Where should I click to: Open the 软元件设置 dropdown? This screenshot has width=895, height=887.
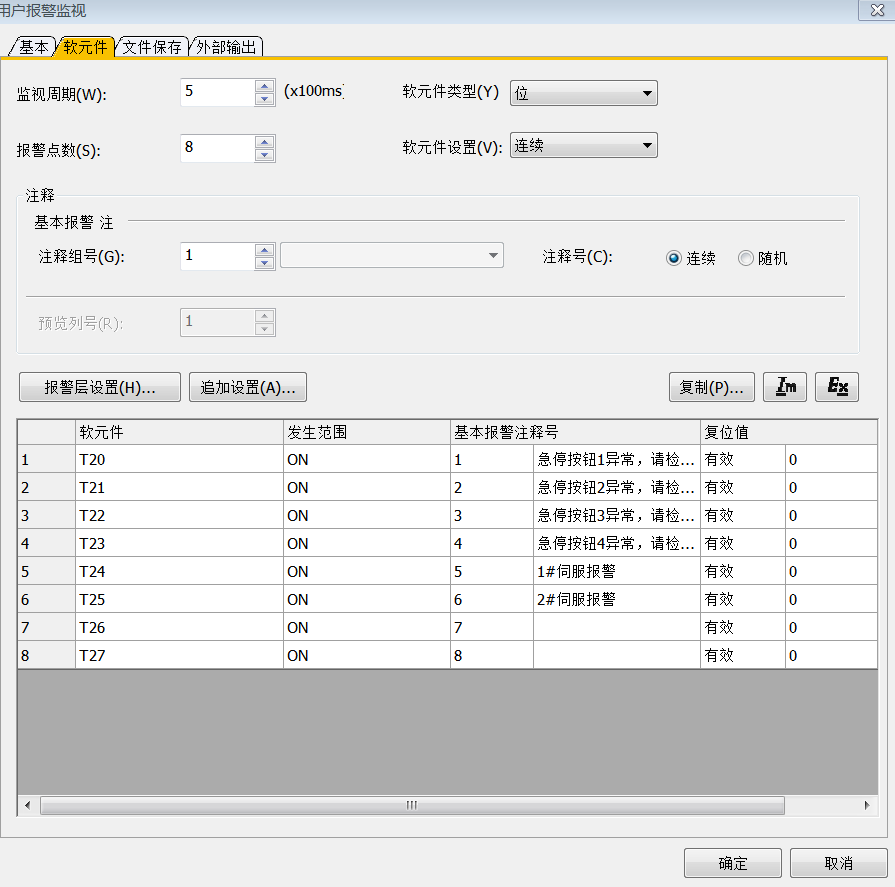point(583,146)
